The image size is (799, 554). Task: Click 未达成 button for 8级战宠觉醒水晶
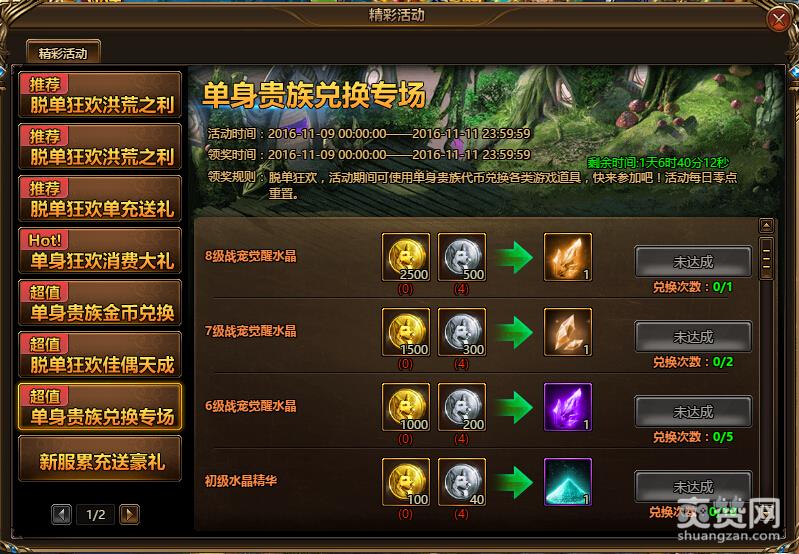(693, 262)
